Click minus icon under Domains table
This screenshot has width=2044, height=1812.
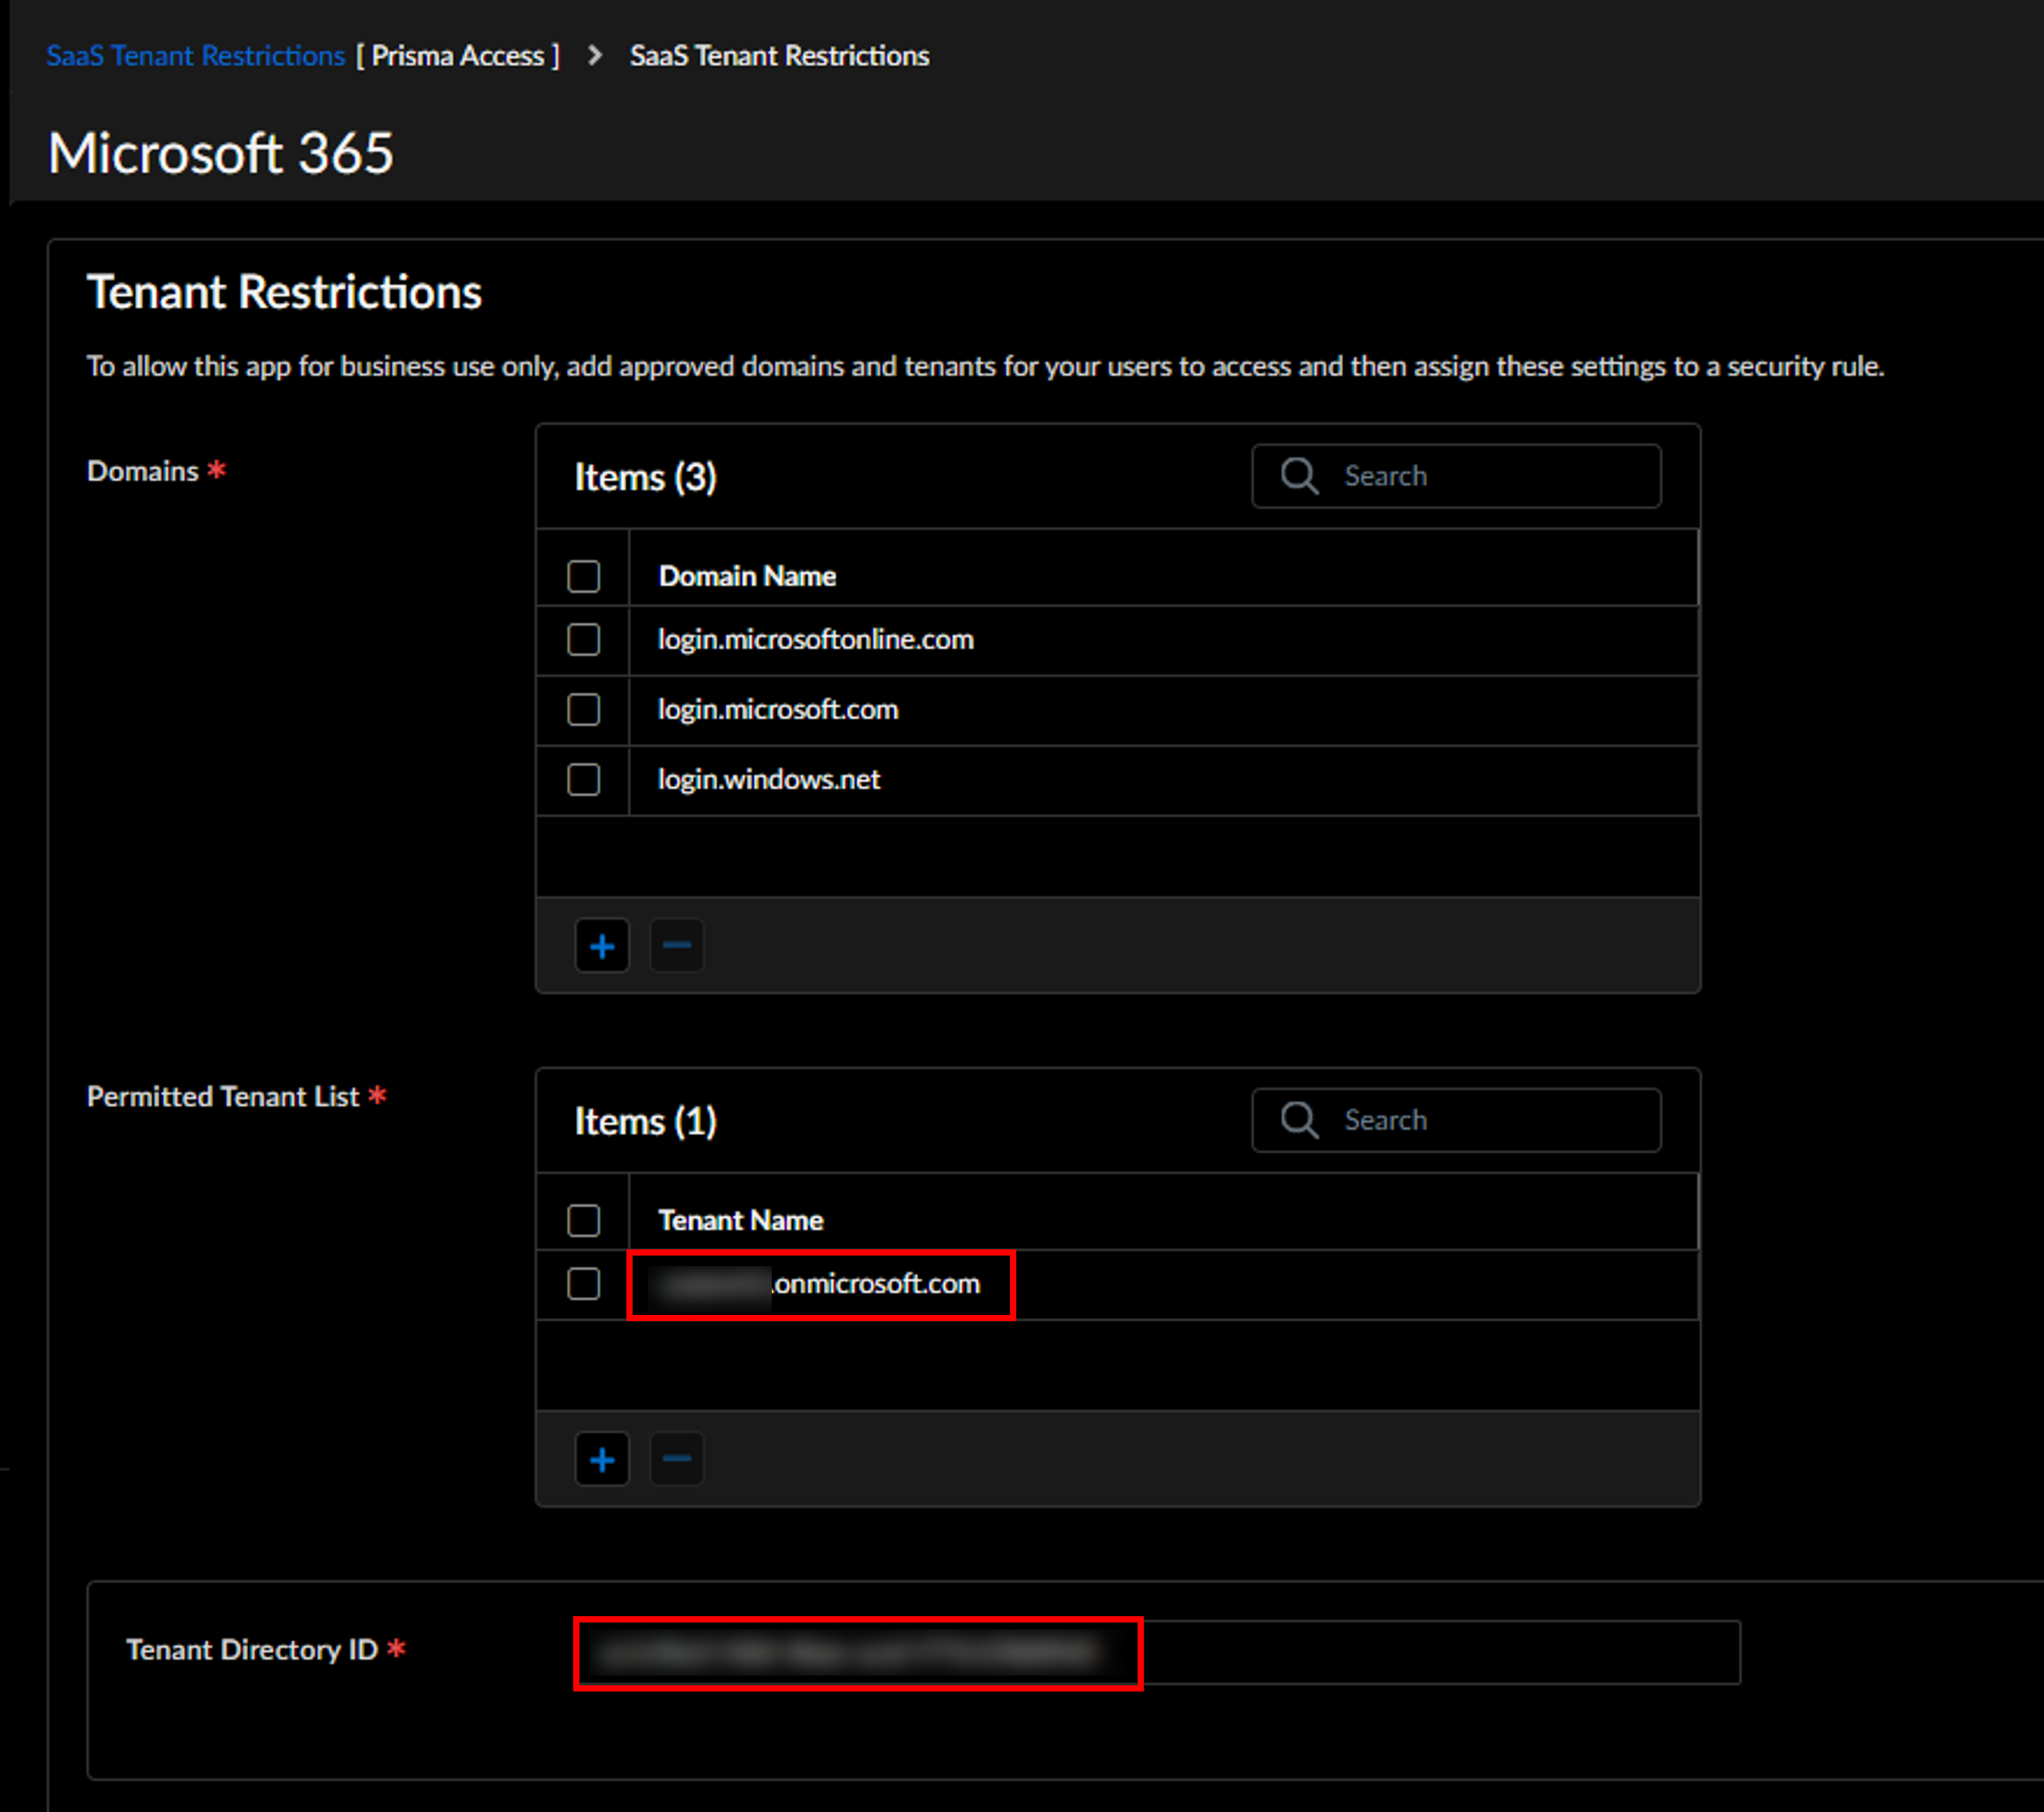(x=677, y=946)
